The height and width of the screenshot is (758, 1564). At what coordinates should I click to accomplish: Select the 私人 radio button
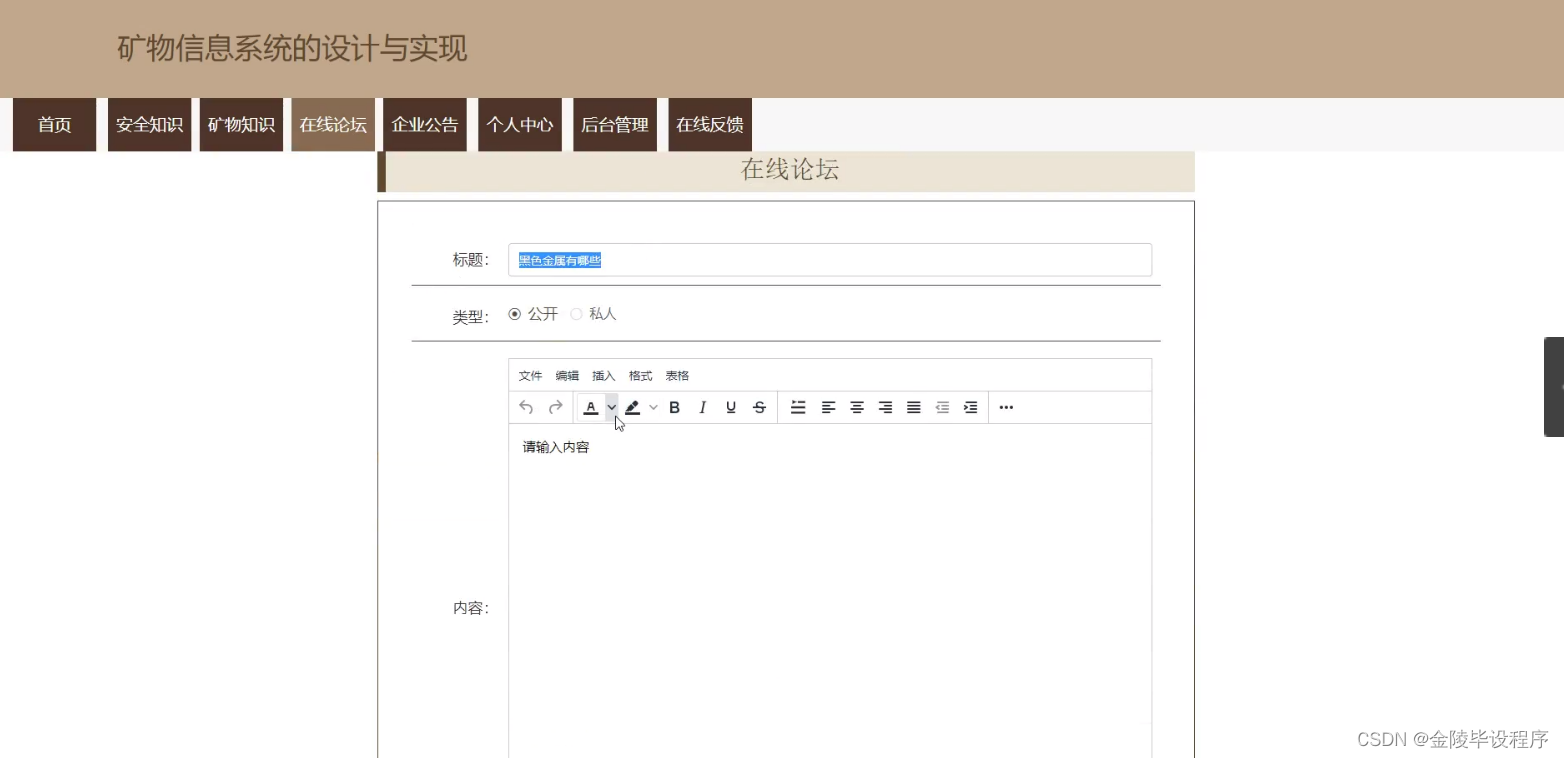tap(576, 313)
